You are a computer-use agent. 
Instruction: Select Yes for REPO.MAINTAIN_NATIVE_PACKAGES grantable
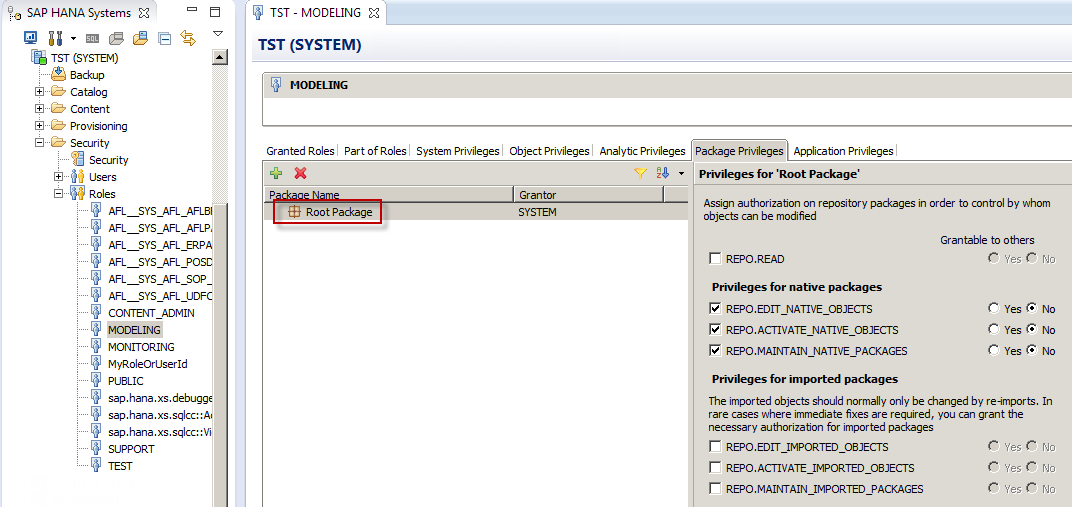click(993, 351)
